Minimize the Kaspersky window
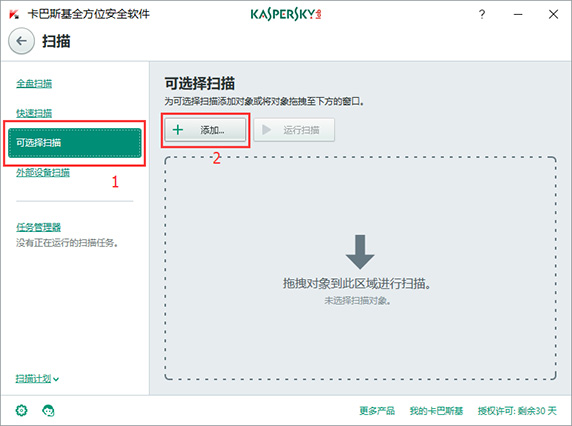The height and width of the screenshot is (426, 572). click(x=518, y=14)
